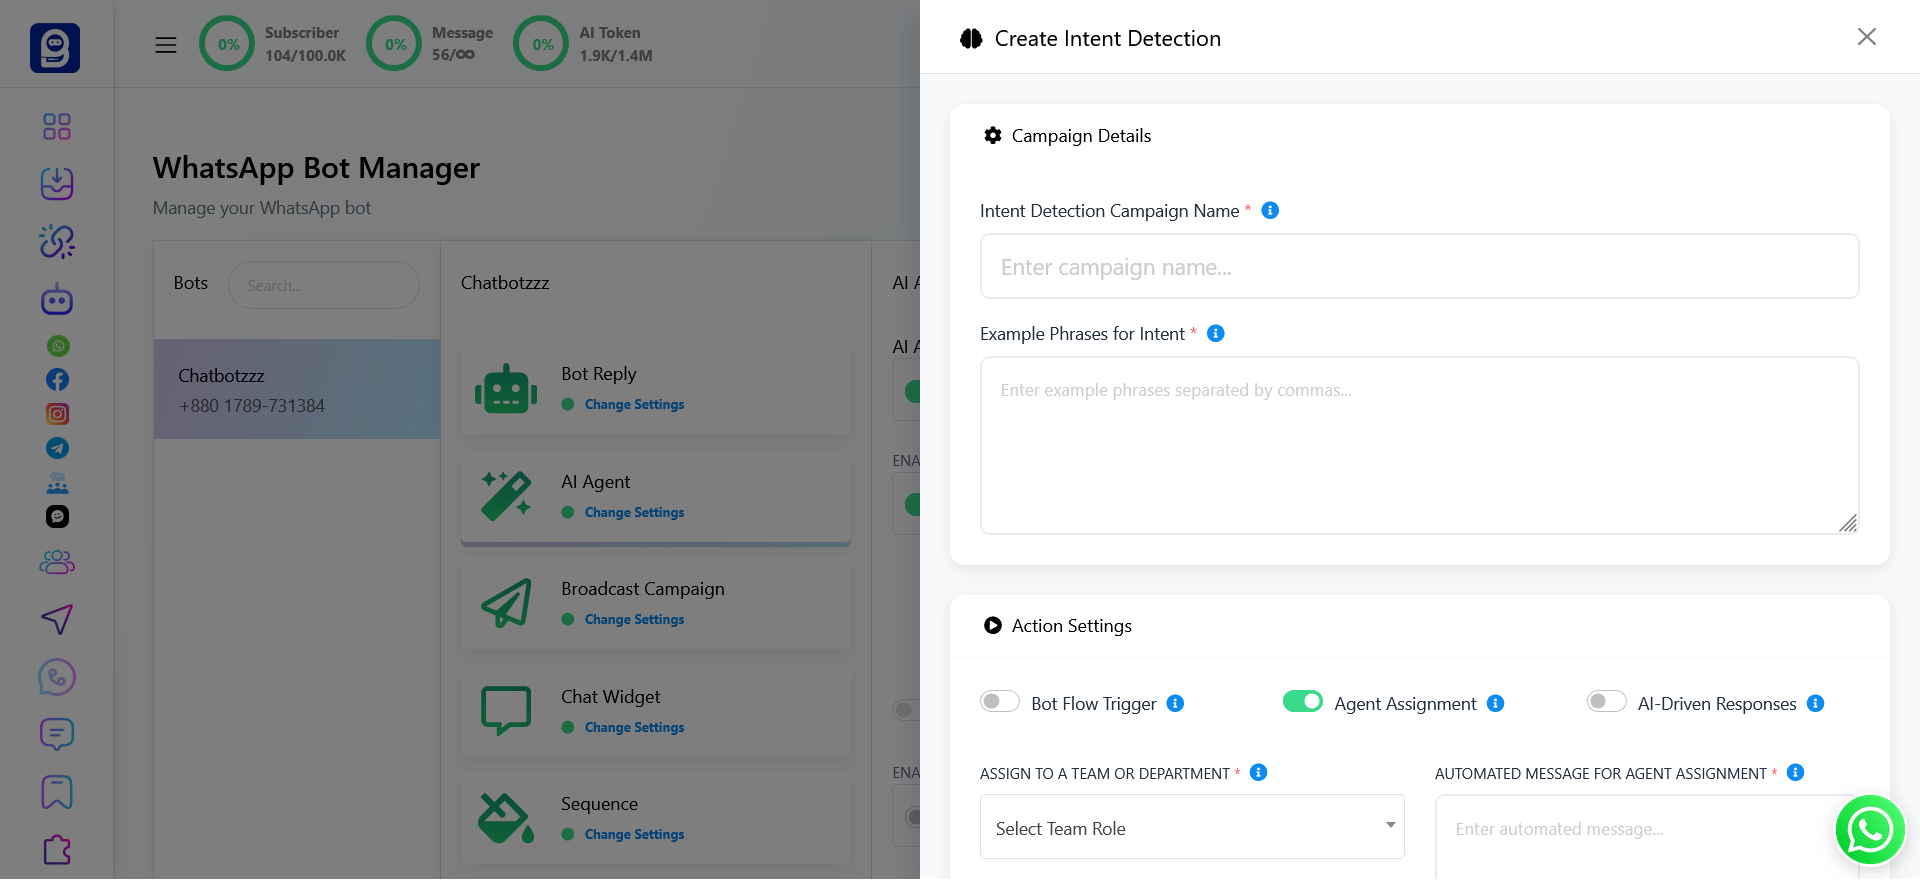
Task: Open the Facebook channel icon in sidebar
Action: pos(58,380)
